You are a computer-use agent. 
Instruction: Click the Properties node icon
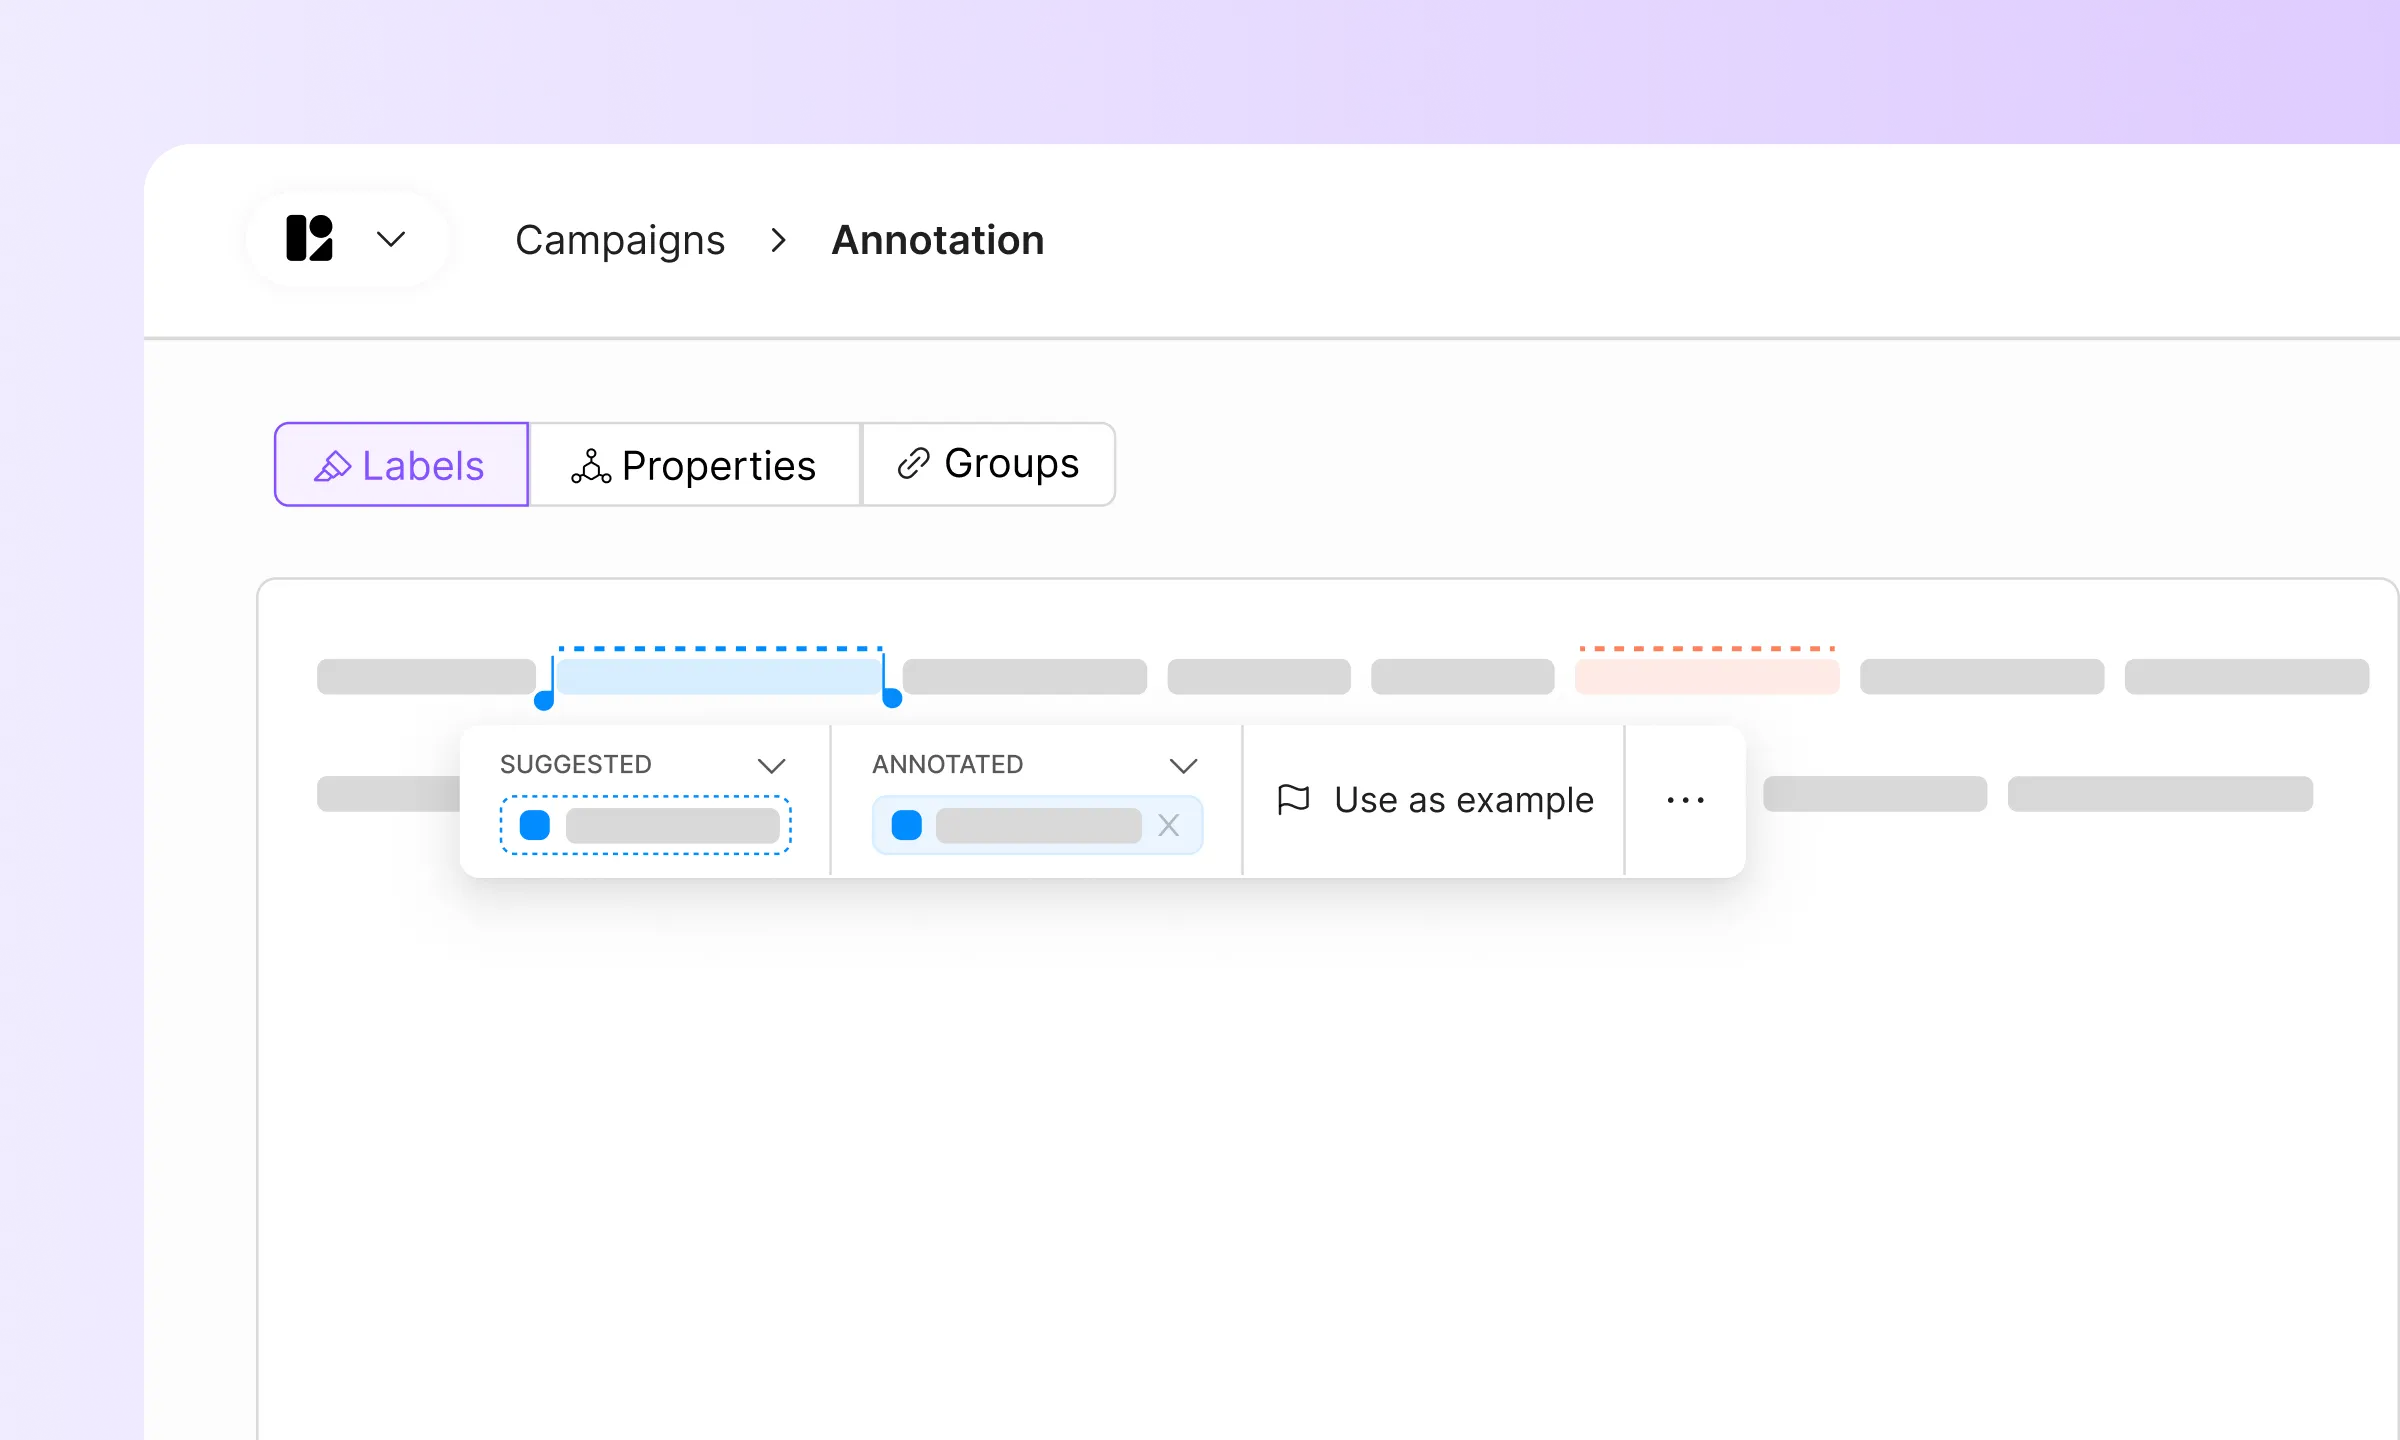tap(590, 464)
